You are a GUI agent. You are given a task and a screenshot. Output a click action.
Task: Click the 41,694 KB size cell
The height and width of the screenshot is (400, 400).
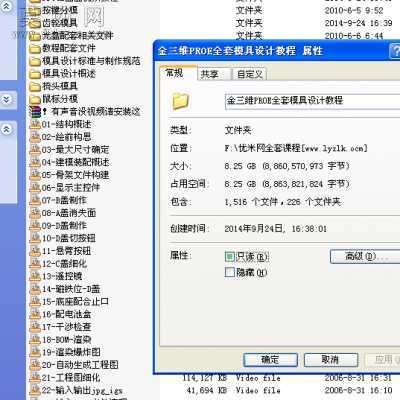pos(207,391)
